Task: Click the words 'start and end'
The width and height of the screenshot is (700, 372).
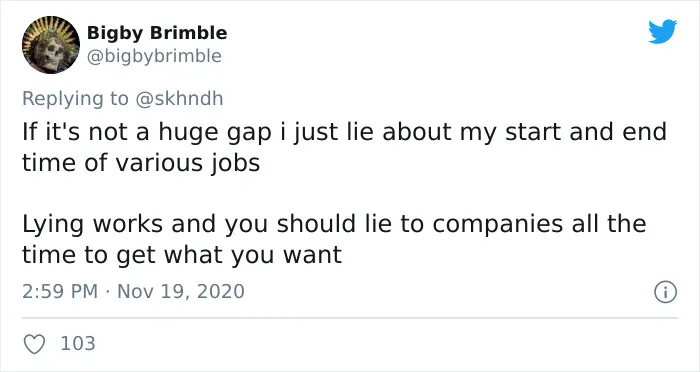Action: click(586, 133)
